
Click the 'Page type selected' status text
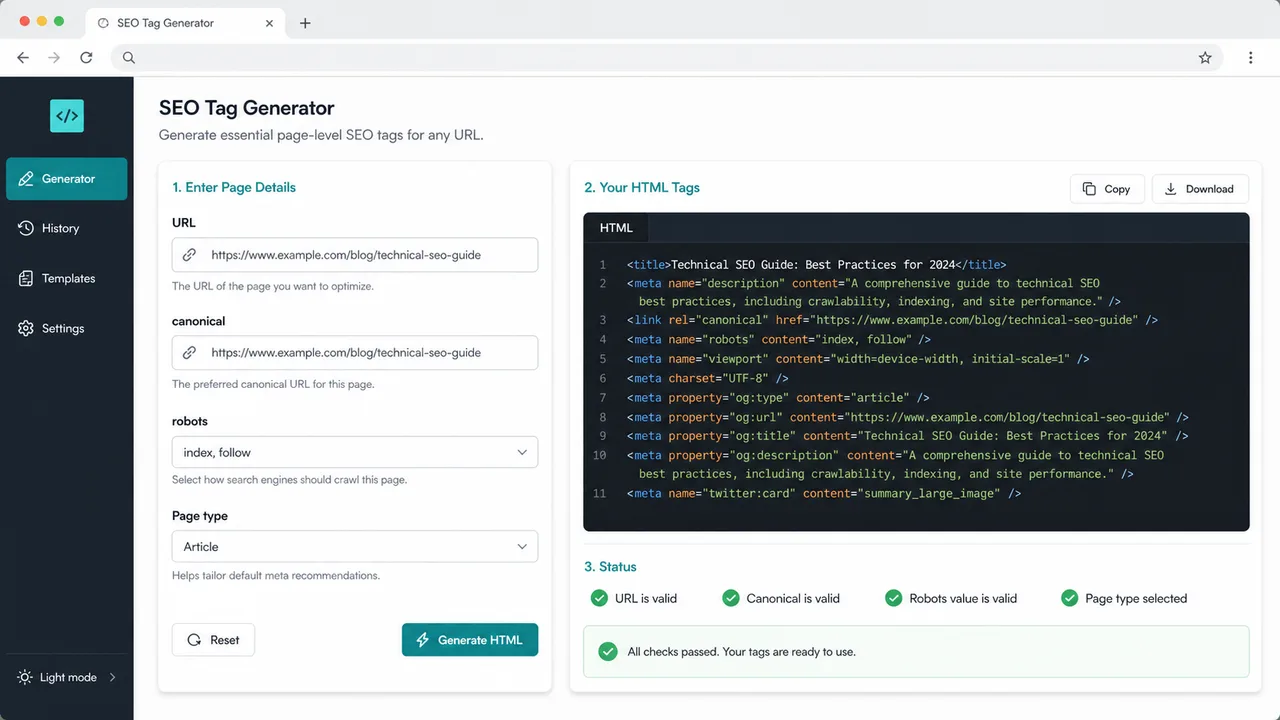pos(1136,599)
